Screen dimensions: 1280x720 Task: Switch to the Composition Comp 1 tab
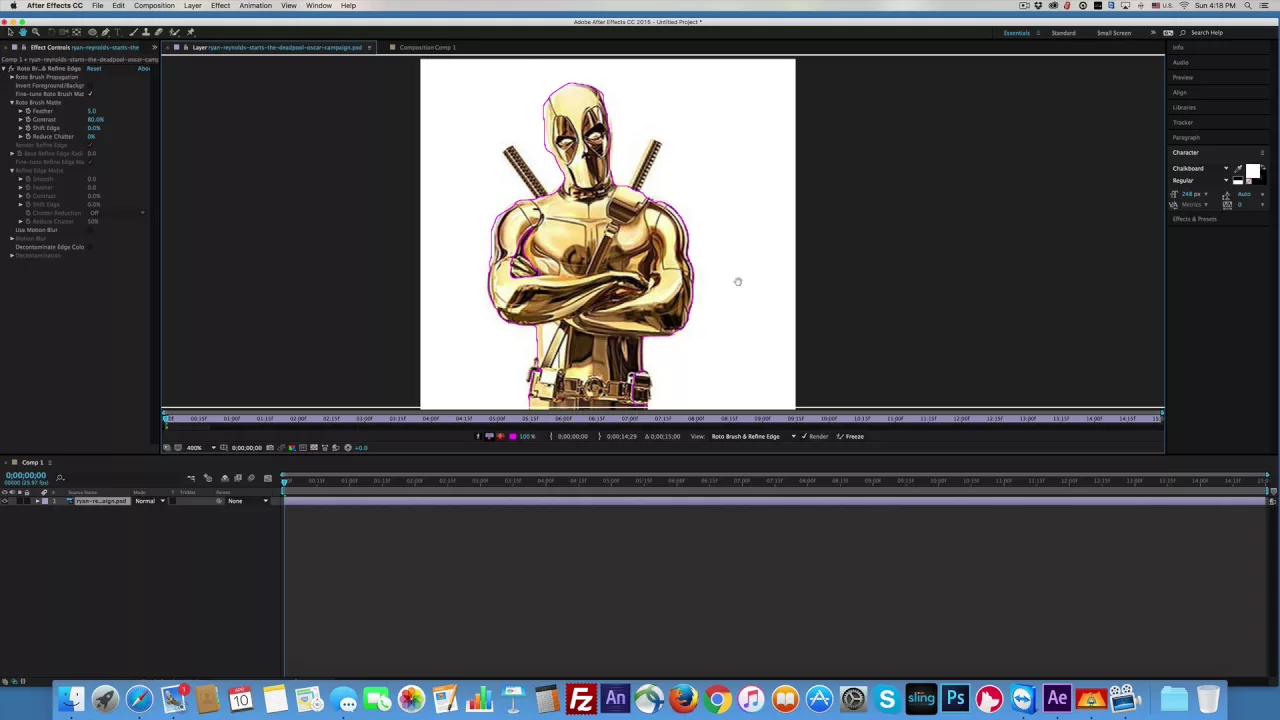click(x=427, y=47)
